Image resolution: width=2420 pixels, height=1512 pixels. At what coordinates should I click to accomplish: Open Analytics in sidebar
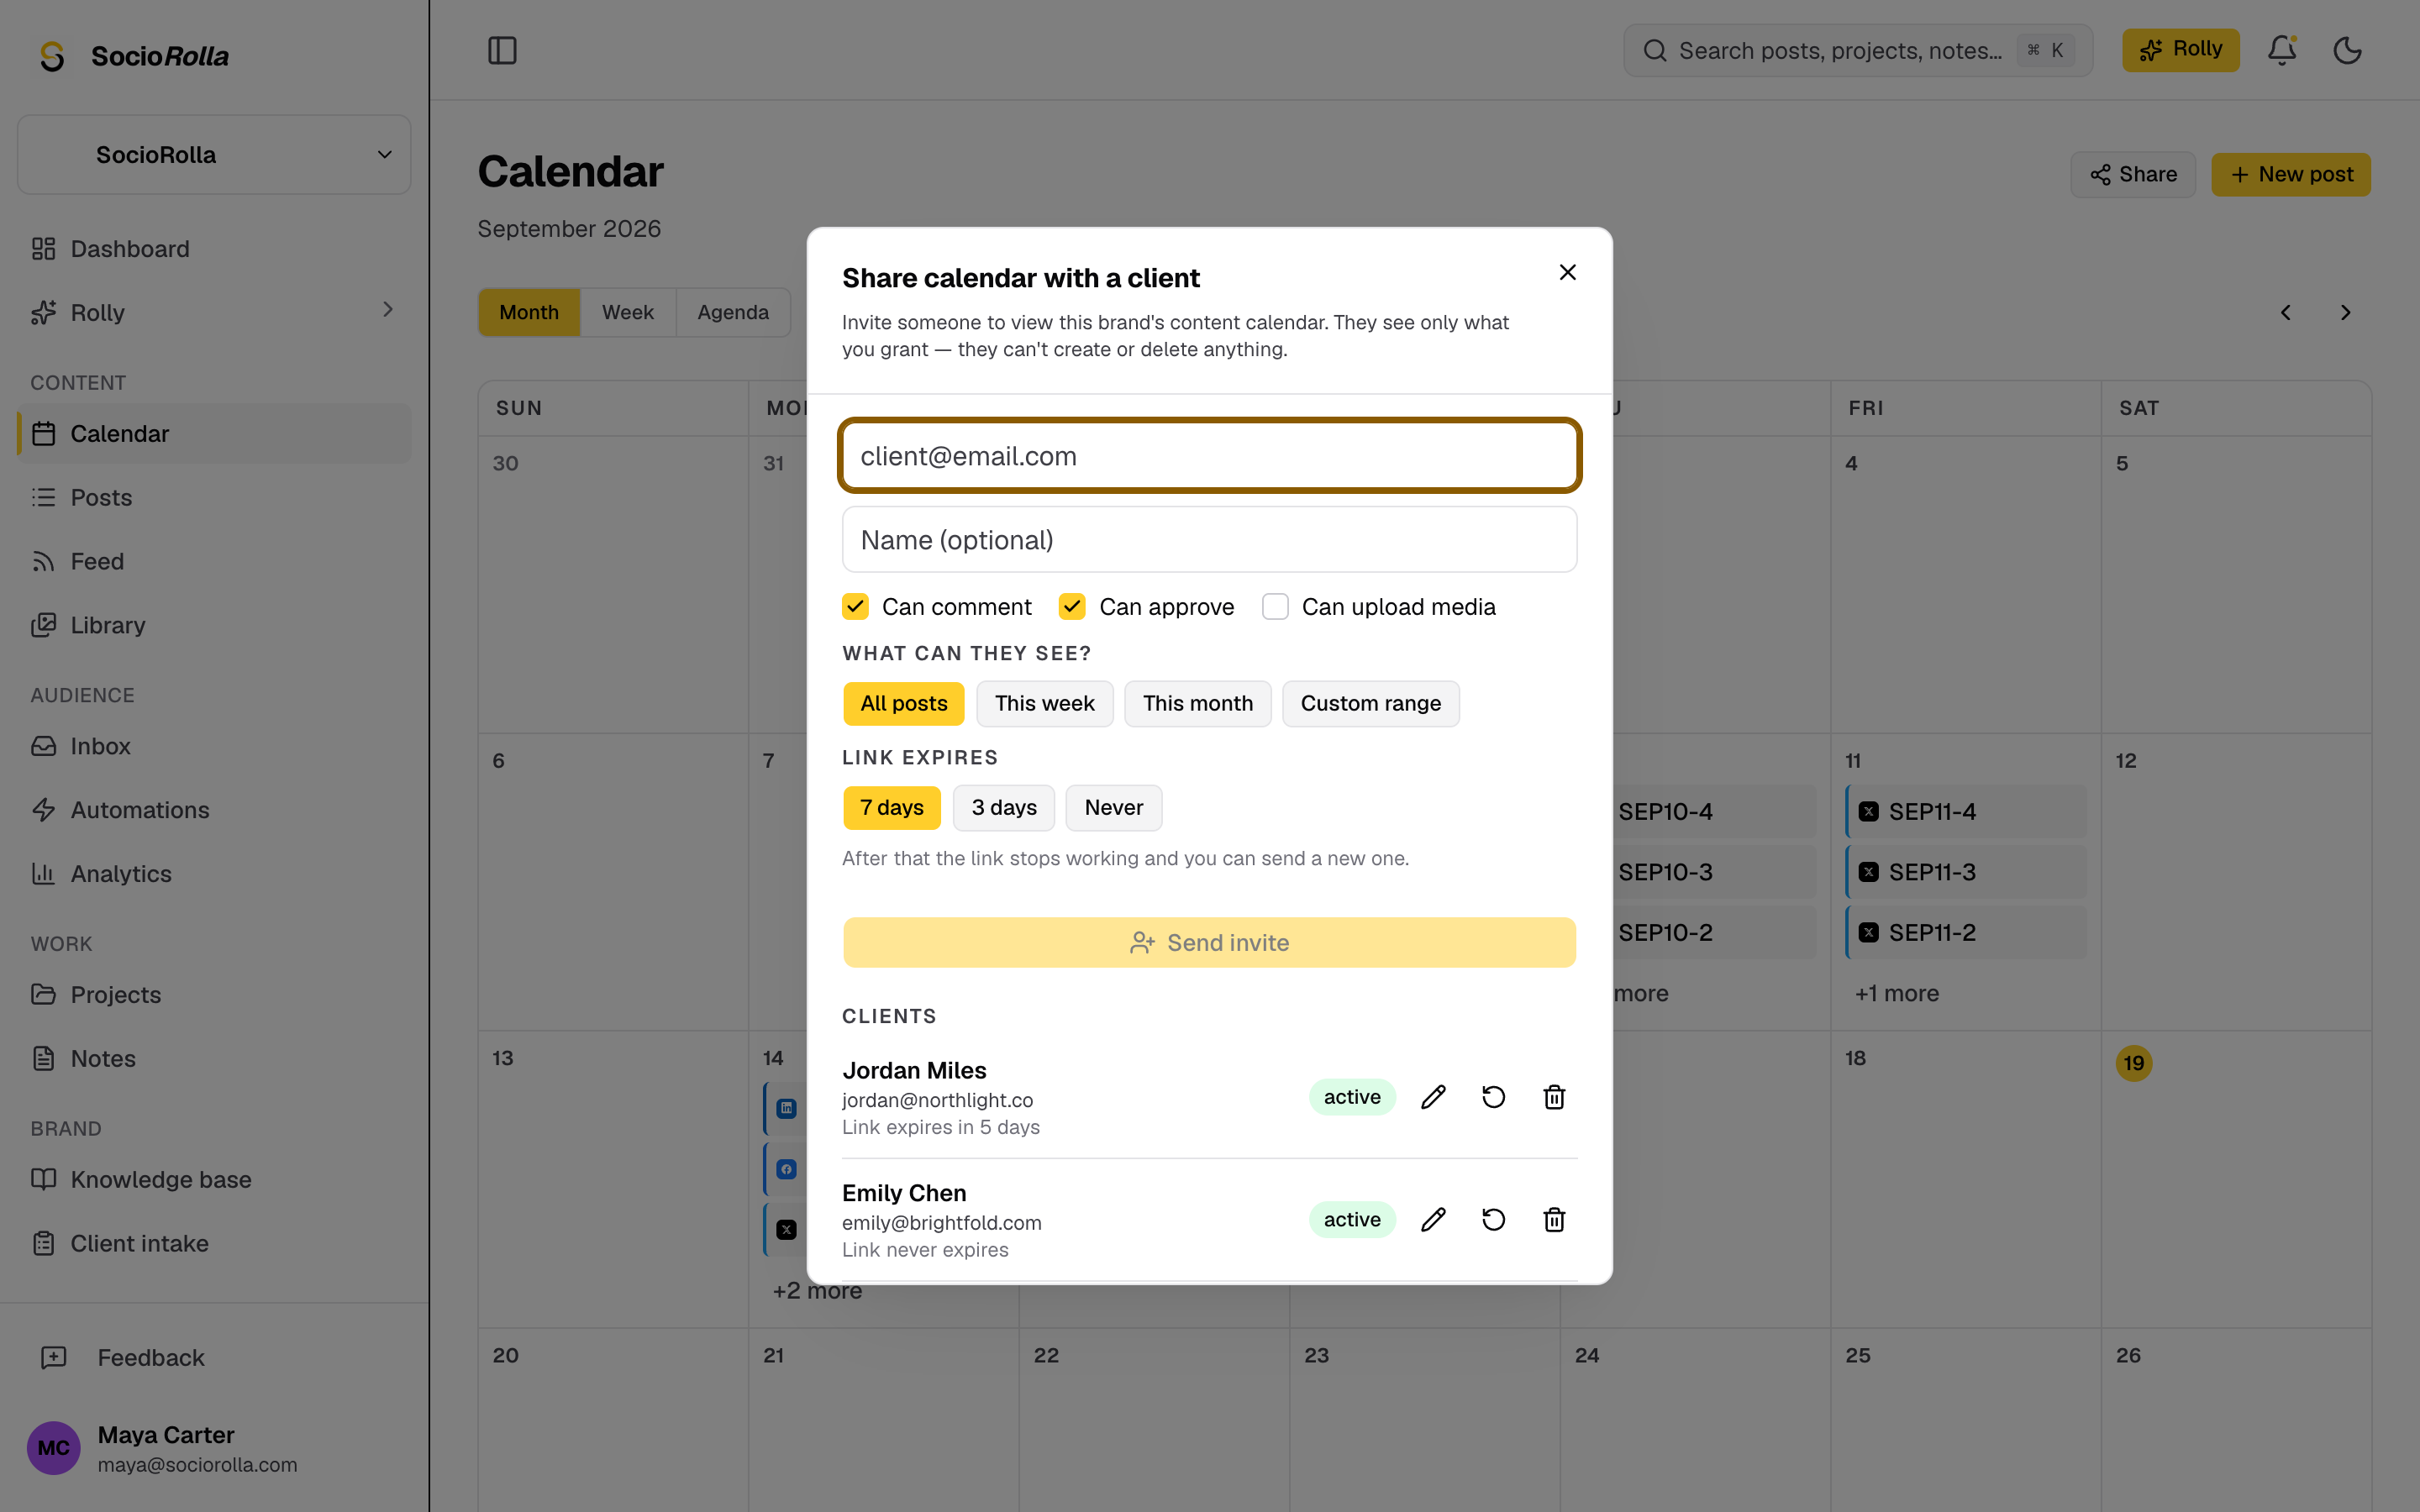[x=214, y=874]
